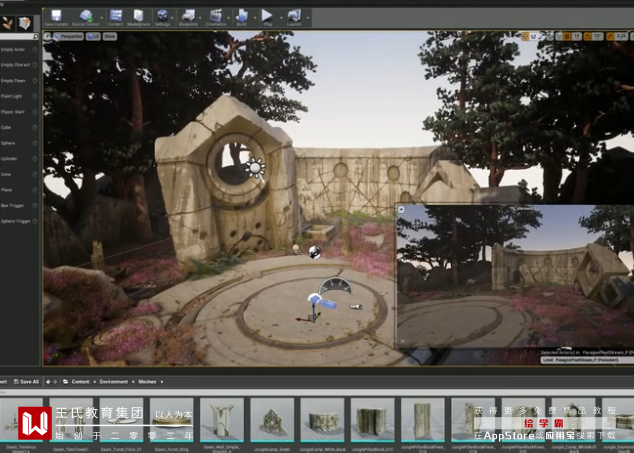The height and width of the screenshot is (453, 634).
Task: Select Sphere Trigger in the Modes panel
Action: tap(19, 221)
